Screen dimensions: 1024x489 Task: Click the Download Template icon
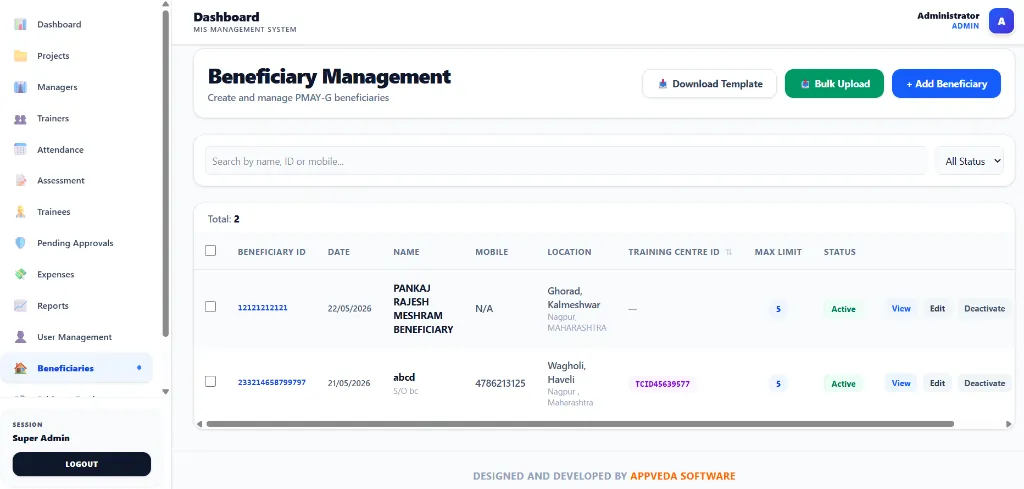(663, 84)
